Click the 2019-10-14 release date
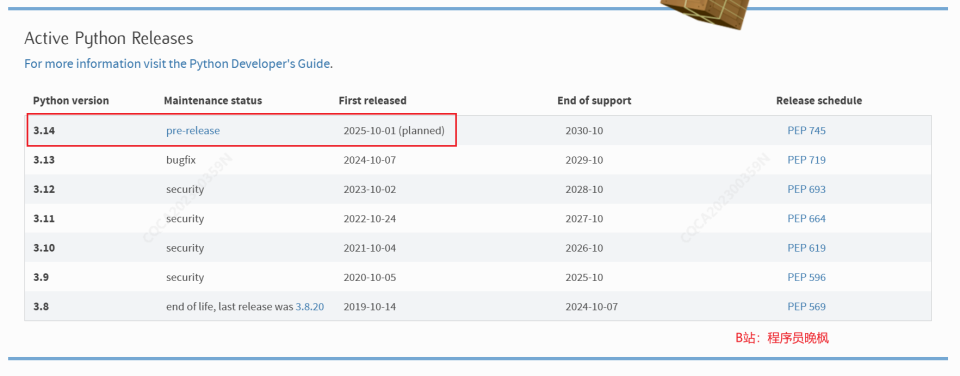Image resolution: width=960 pixels, height=376 pixels. pyautogui.click(x=370, y=307)
